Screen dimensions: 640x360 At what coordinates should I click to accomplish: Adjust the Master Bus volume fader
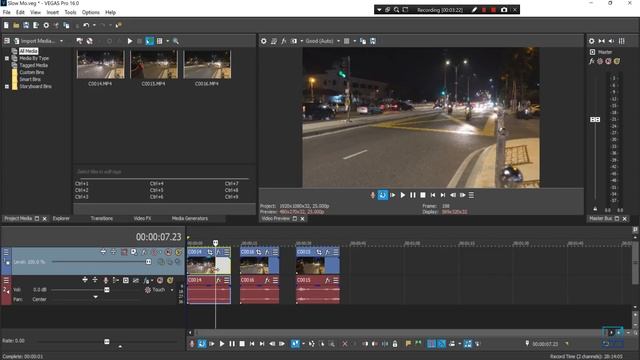tap(595, 119)
